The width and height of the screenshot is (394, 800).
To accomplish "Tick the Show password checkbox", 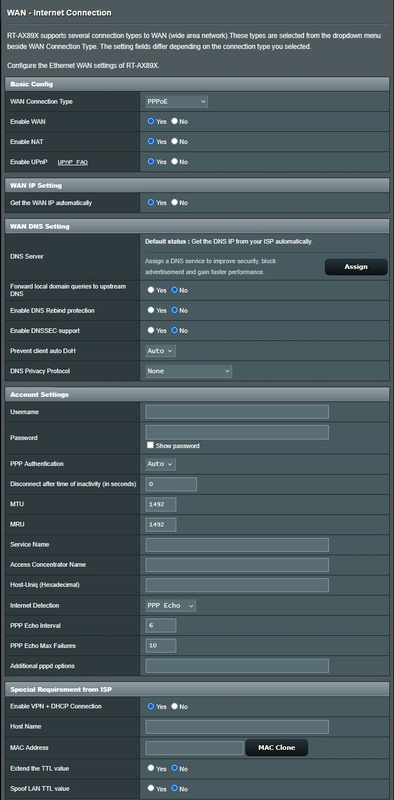I will coord(150,445).
